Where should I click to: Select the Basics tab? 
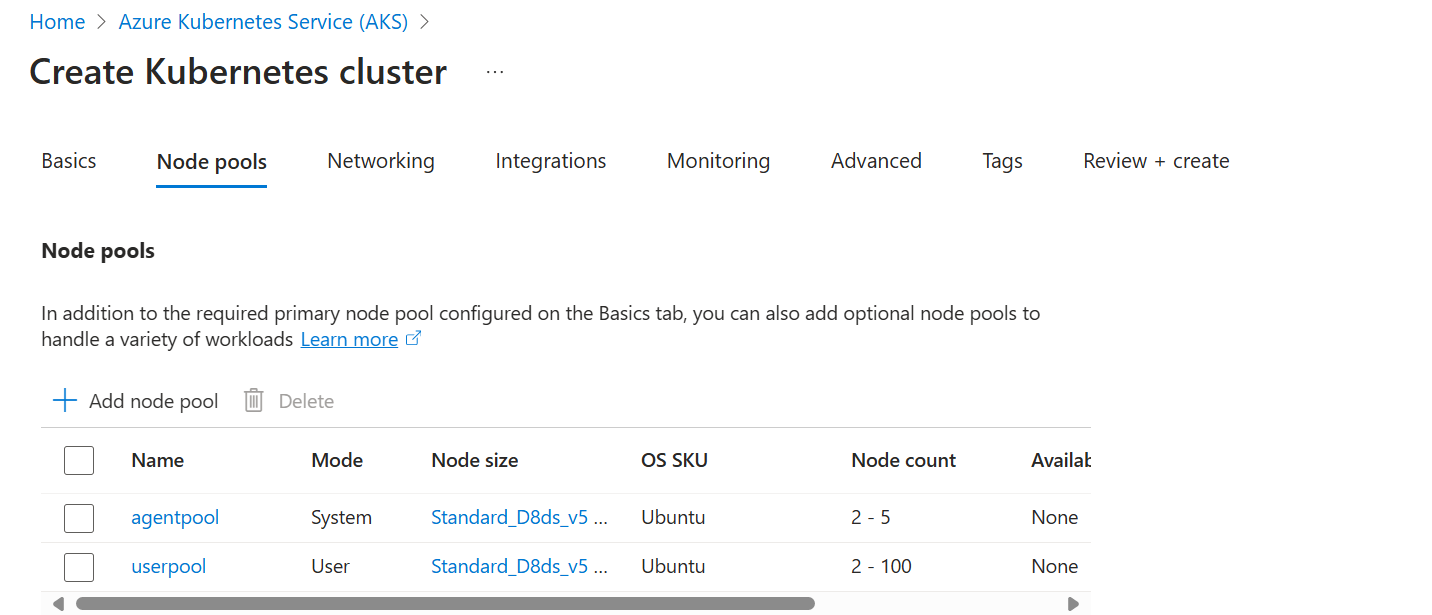69,161
